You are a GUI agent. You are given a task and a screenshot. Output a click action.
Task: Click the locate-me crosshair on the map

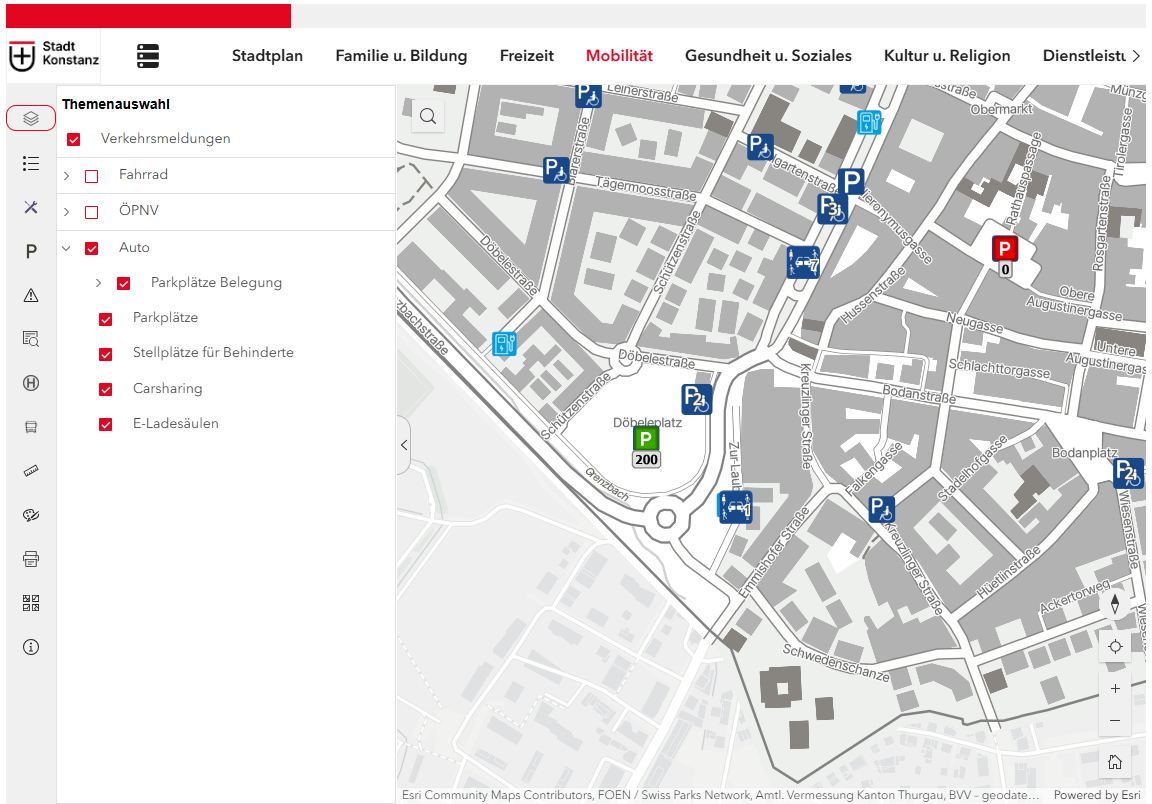tap(1115, 646)
